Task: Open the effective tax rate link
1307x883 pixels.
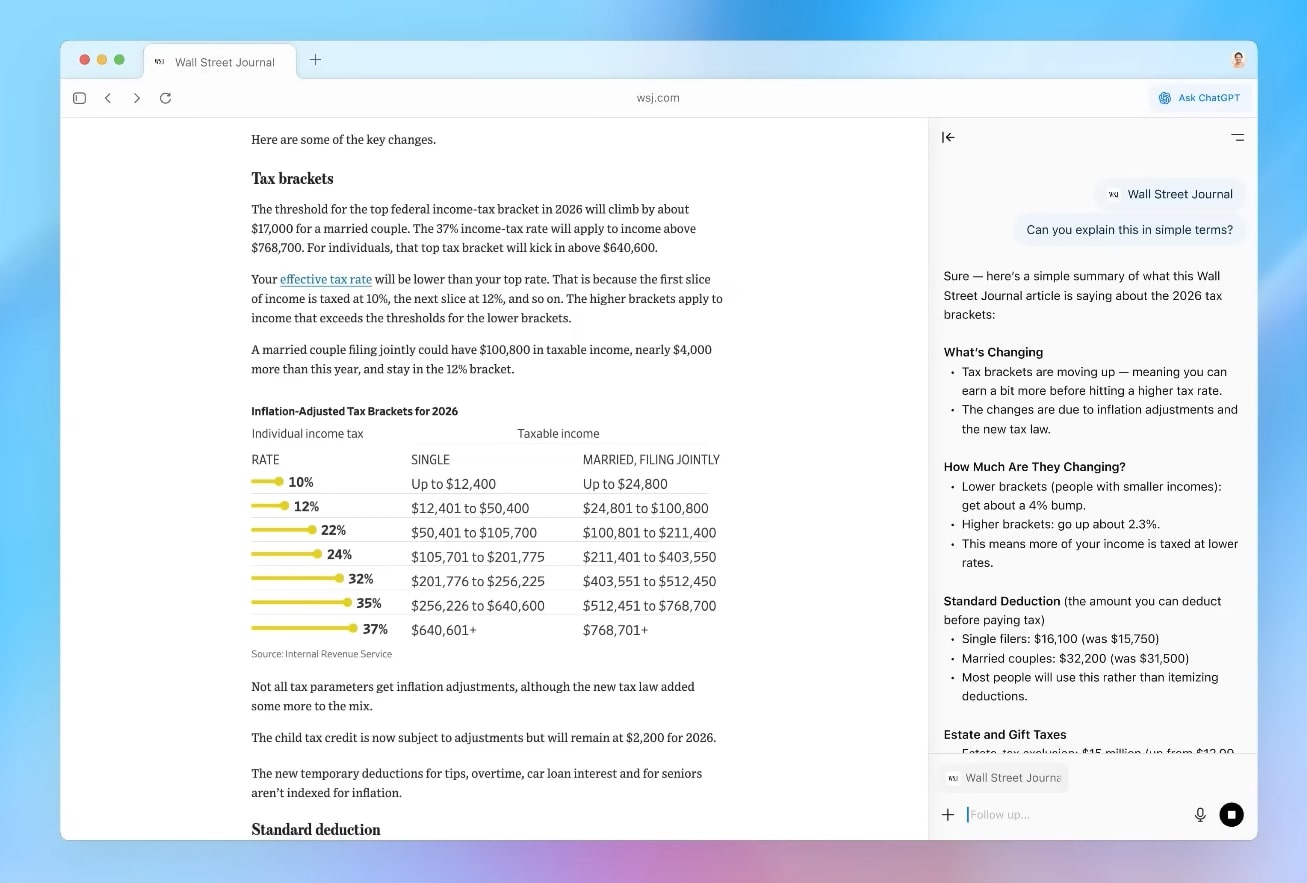Action: click(325, 280)
